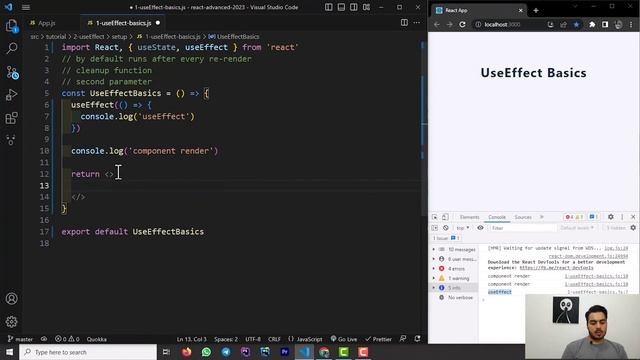The width and height of the screenshot is (640, 360).
Task: Toggle Primary Side Bar layout icon
Action: (x=329, y=7)
